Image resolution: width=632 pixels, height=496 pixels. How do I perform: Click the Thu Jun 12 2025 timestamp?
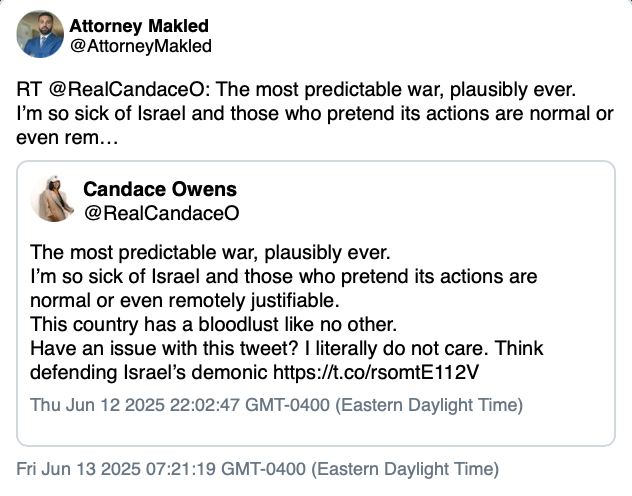[x=276, y=405]
